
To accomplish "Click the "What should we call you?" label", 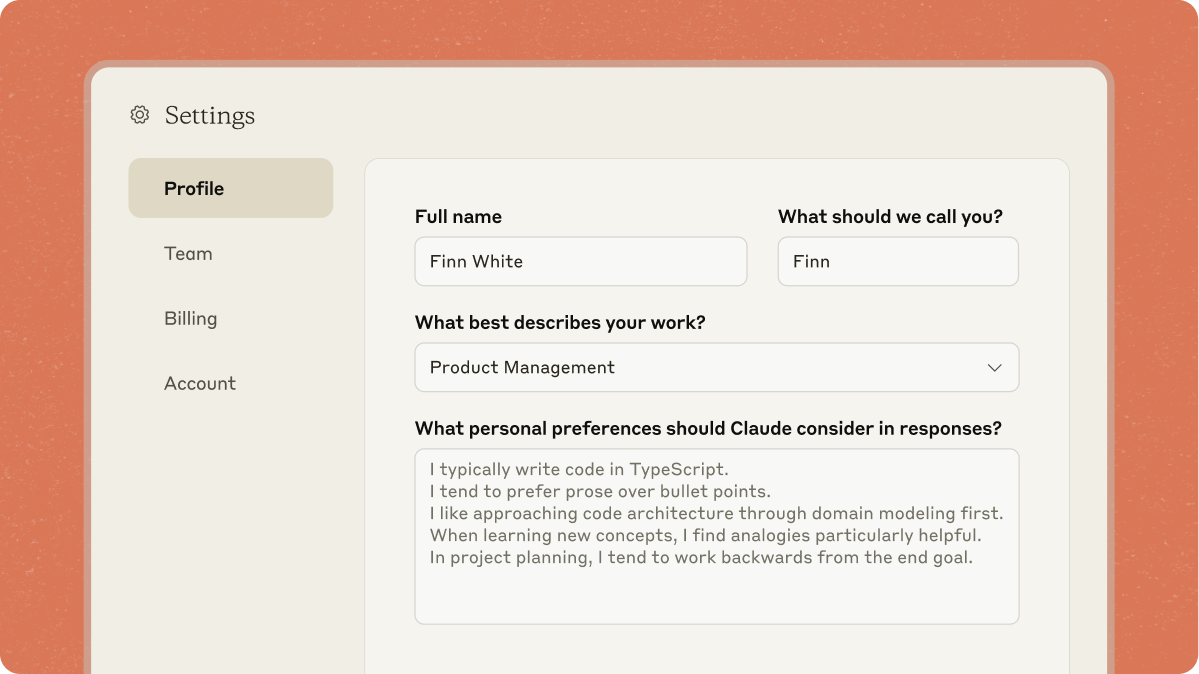I will [890, 217].
